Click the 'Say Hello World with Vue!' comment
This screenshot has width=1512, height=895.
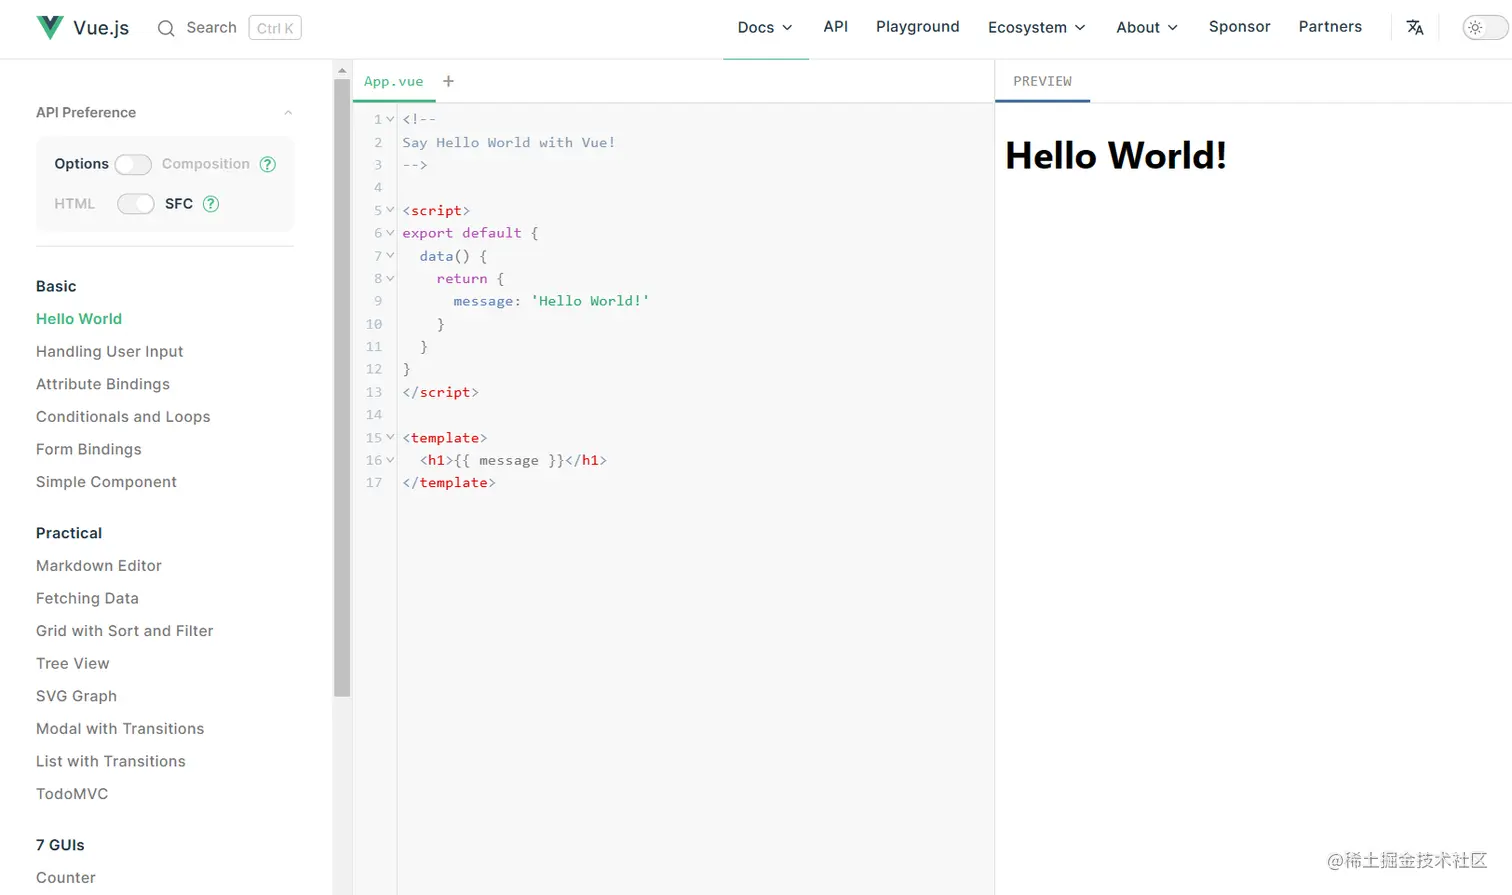click(509, 143)
